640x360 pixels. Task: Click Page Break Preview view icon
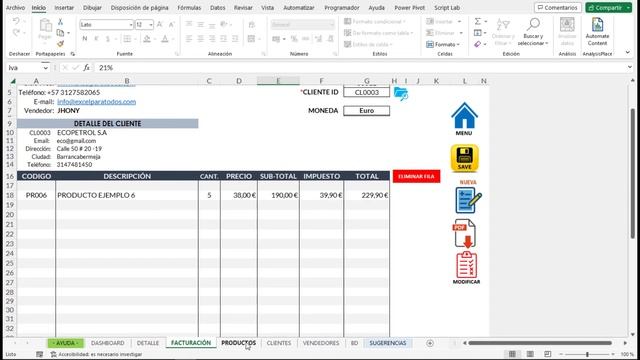coord(547,354)
